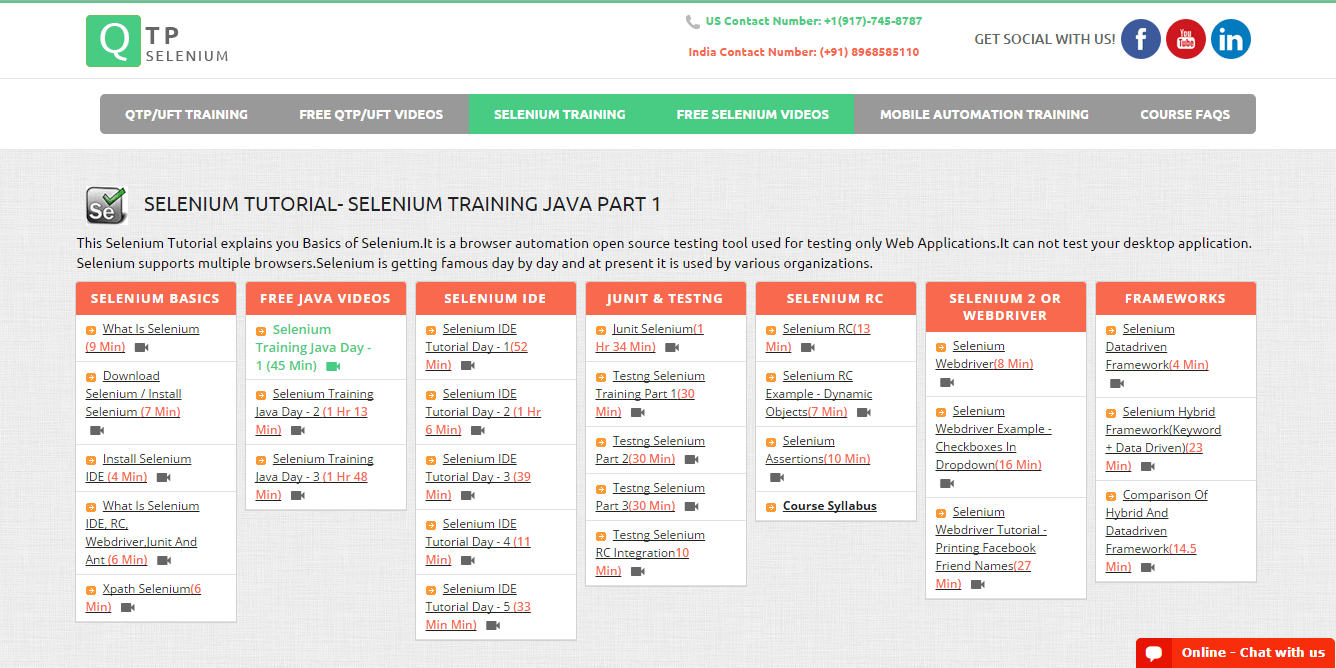This screenshot has height=668, width=1336.
Task: Open Selenium IDE Tutorial Day - 4 link
Action: point(479,542)
